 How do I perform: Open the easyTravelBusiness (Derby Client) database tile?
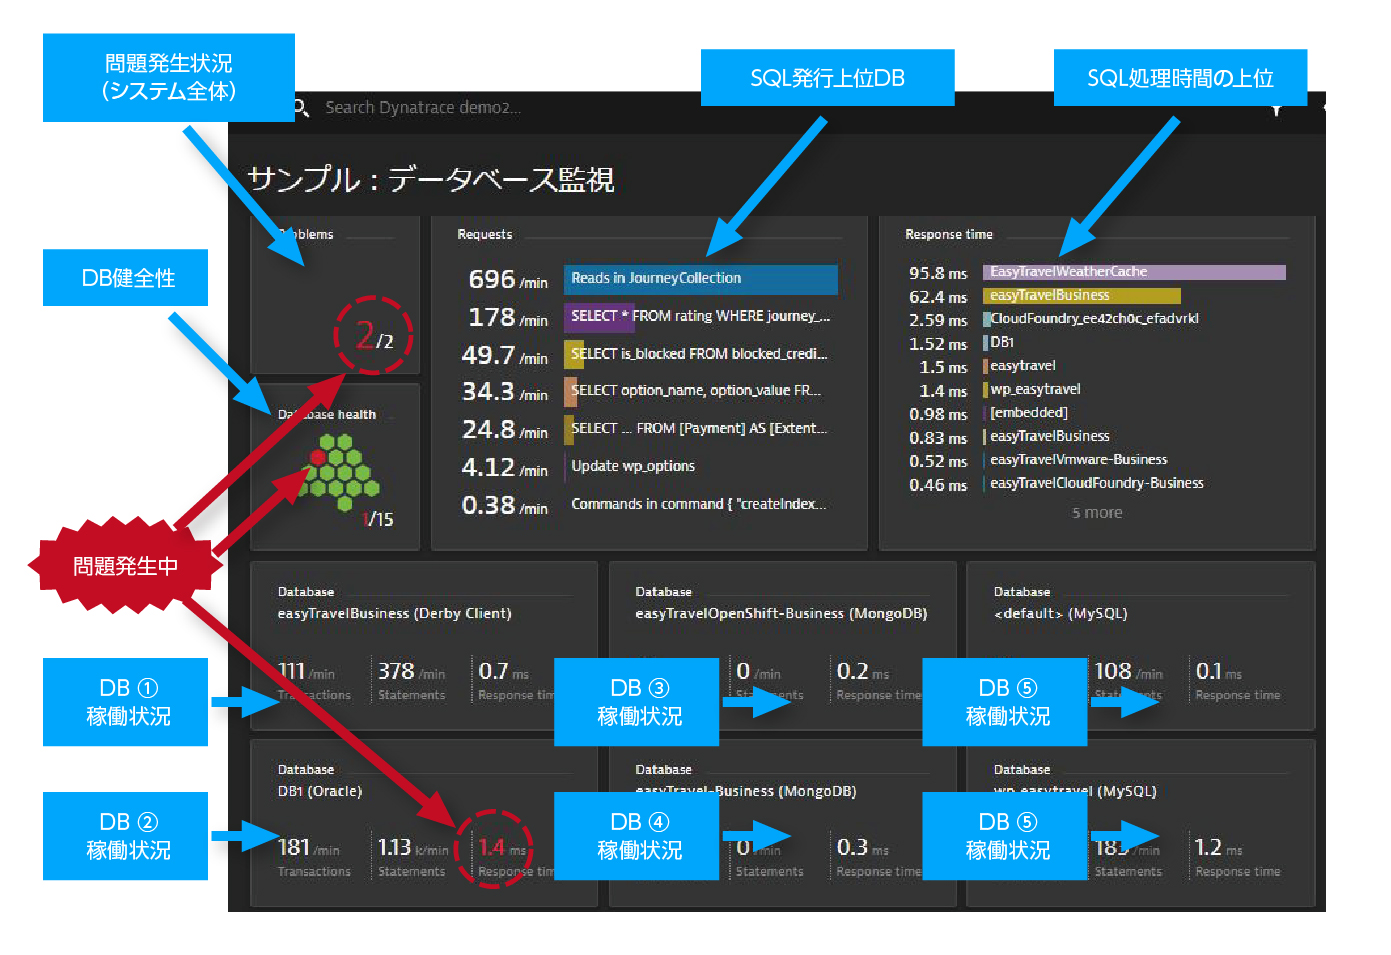(424, 645)
